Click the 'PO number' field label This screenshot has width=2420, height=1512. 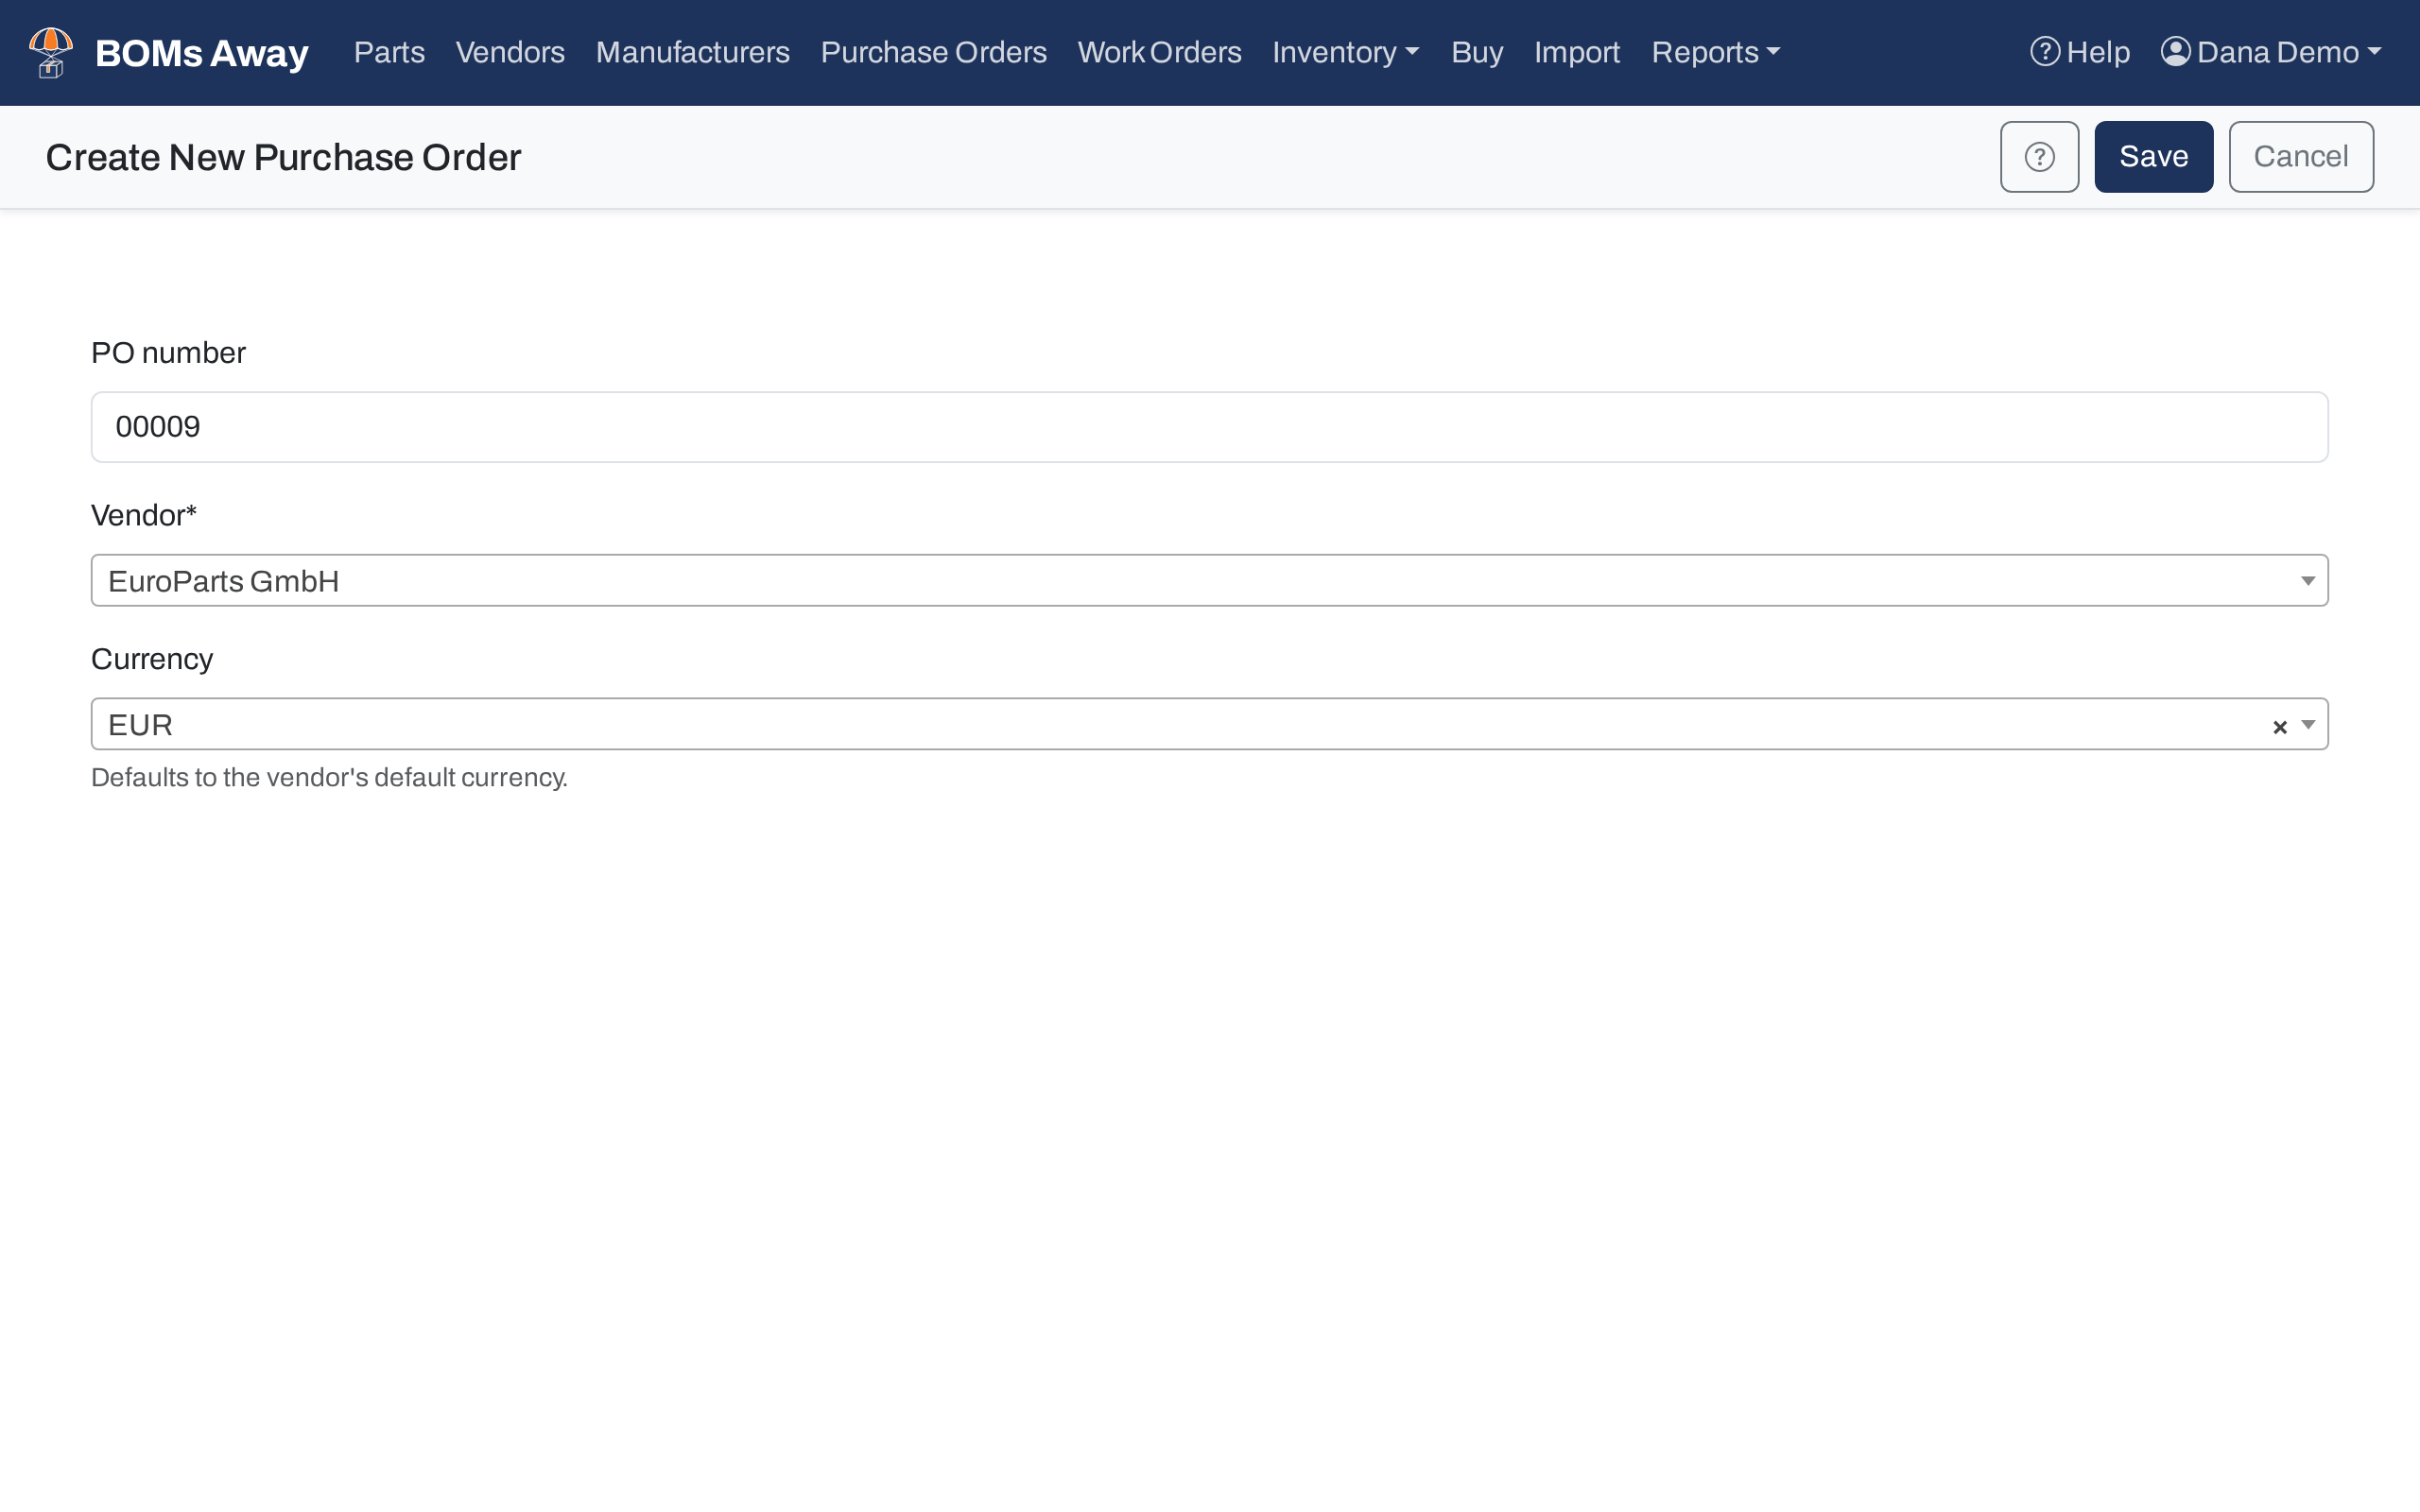click(168, 353)
